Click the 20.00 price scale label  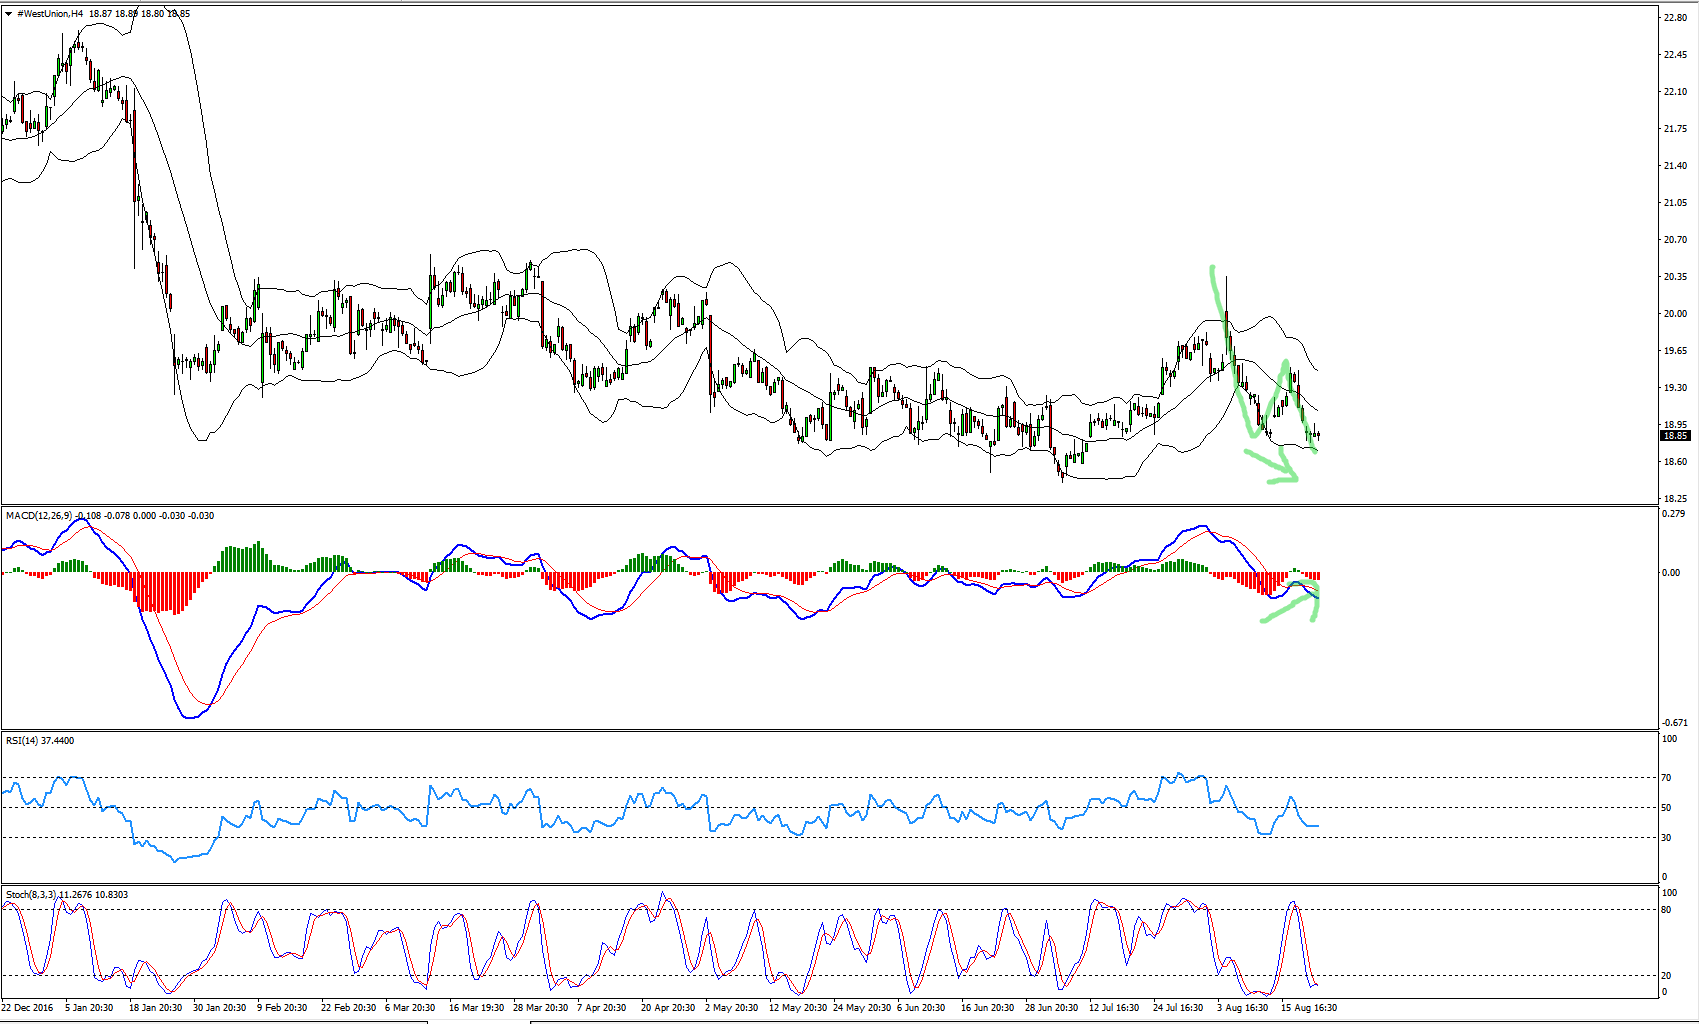click(x=1674, y=314)
